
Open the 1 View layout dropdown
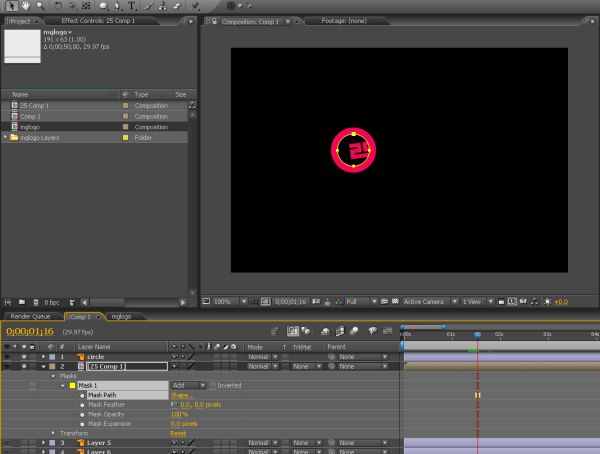pyautogui.click(x=477, y=302)
